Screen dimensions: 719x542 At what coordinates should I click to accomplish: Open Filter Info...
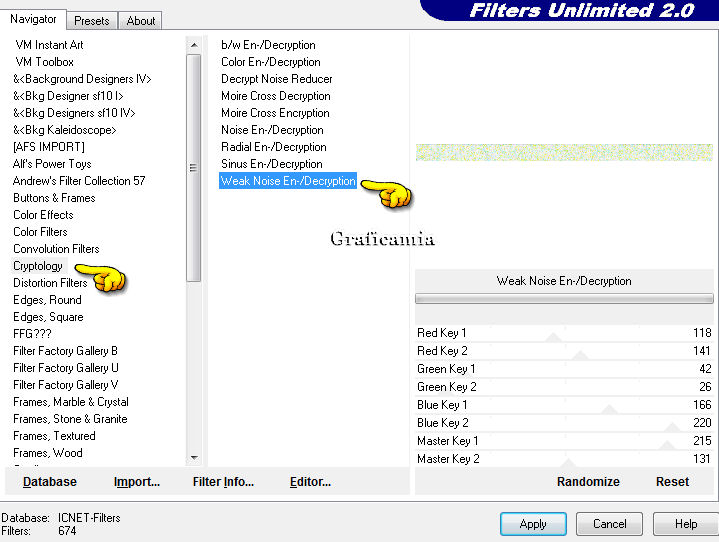(223, 481)
